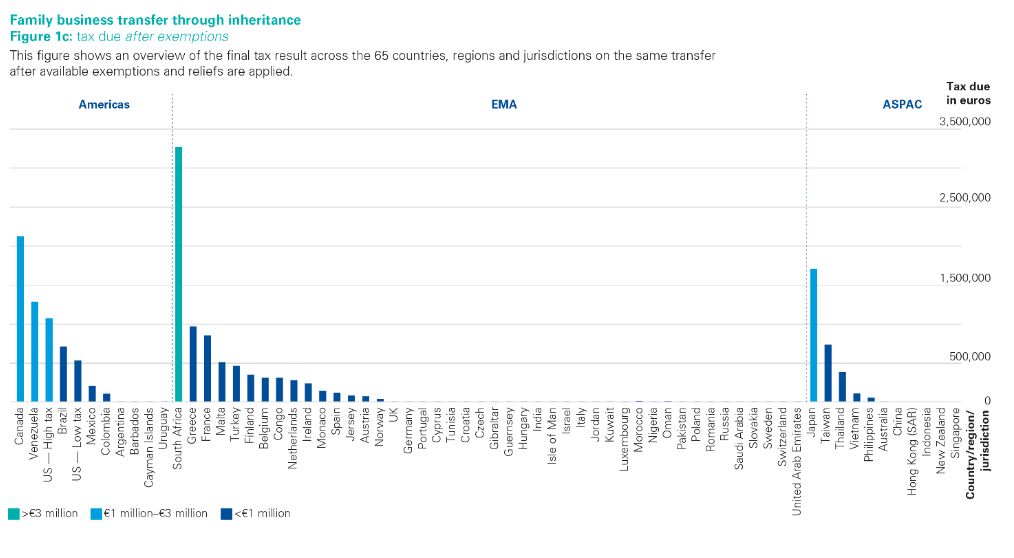Click the light blue €1 million–€3 million swatch

coord(95,513)
